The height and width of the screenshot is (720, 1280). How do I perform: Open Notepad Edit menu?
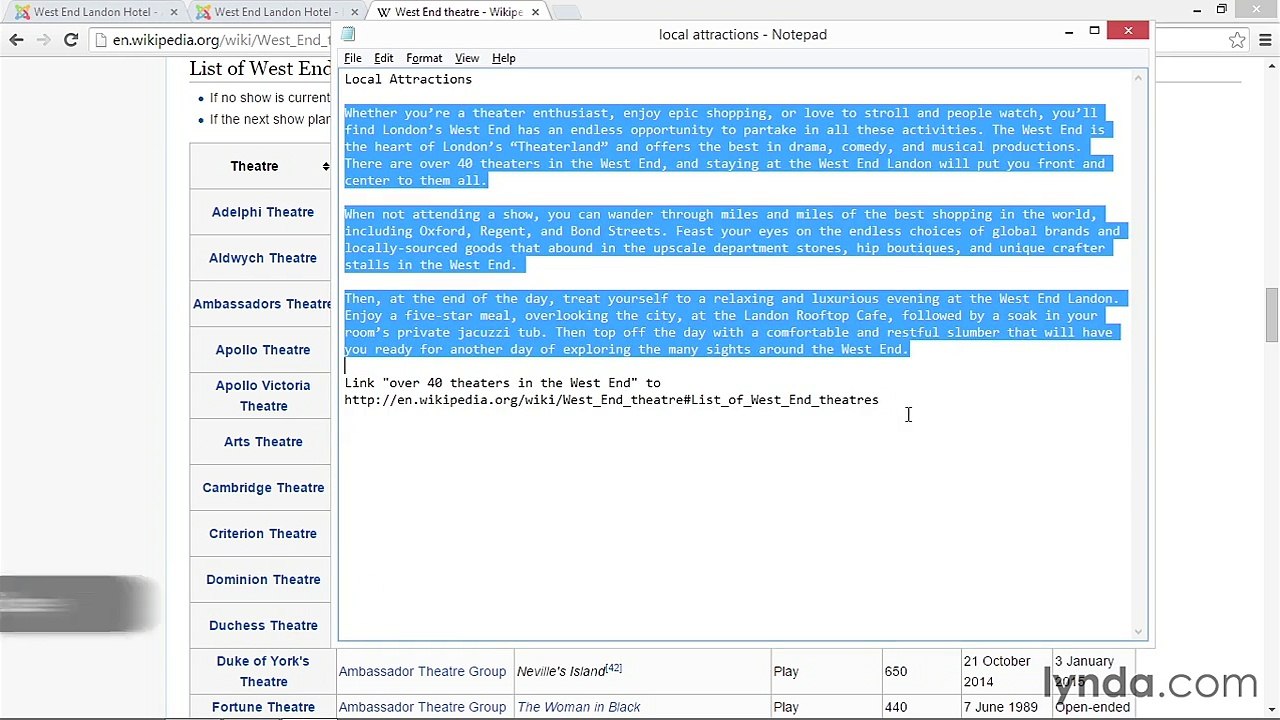coord(383,58)
